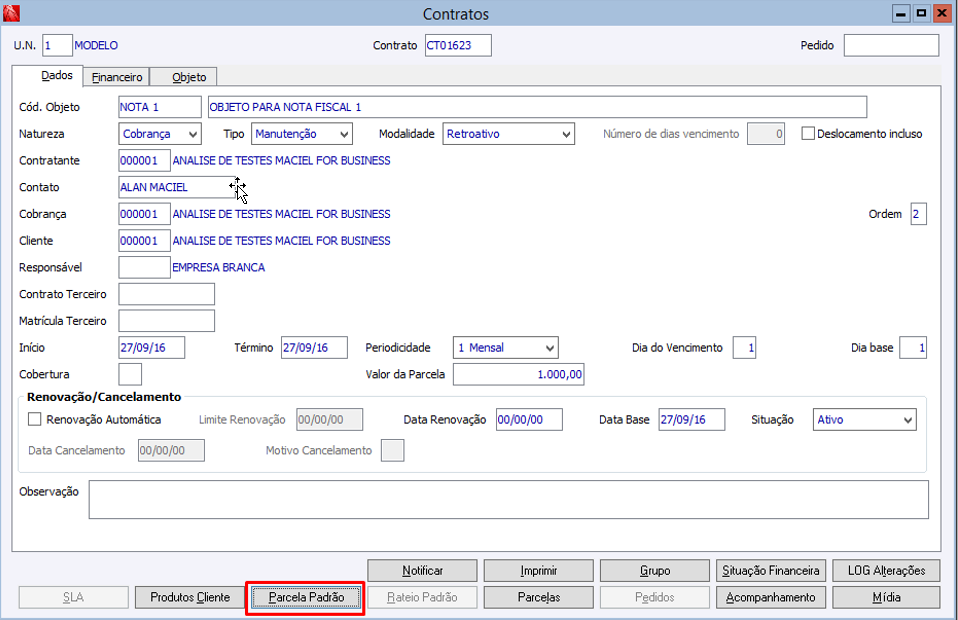The image size is (958, 620).
Task: Switch to the Financeiro tab
Action: pos(117,77)
